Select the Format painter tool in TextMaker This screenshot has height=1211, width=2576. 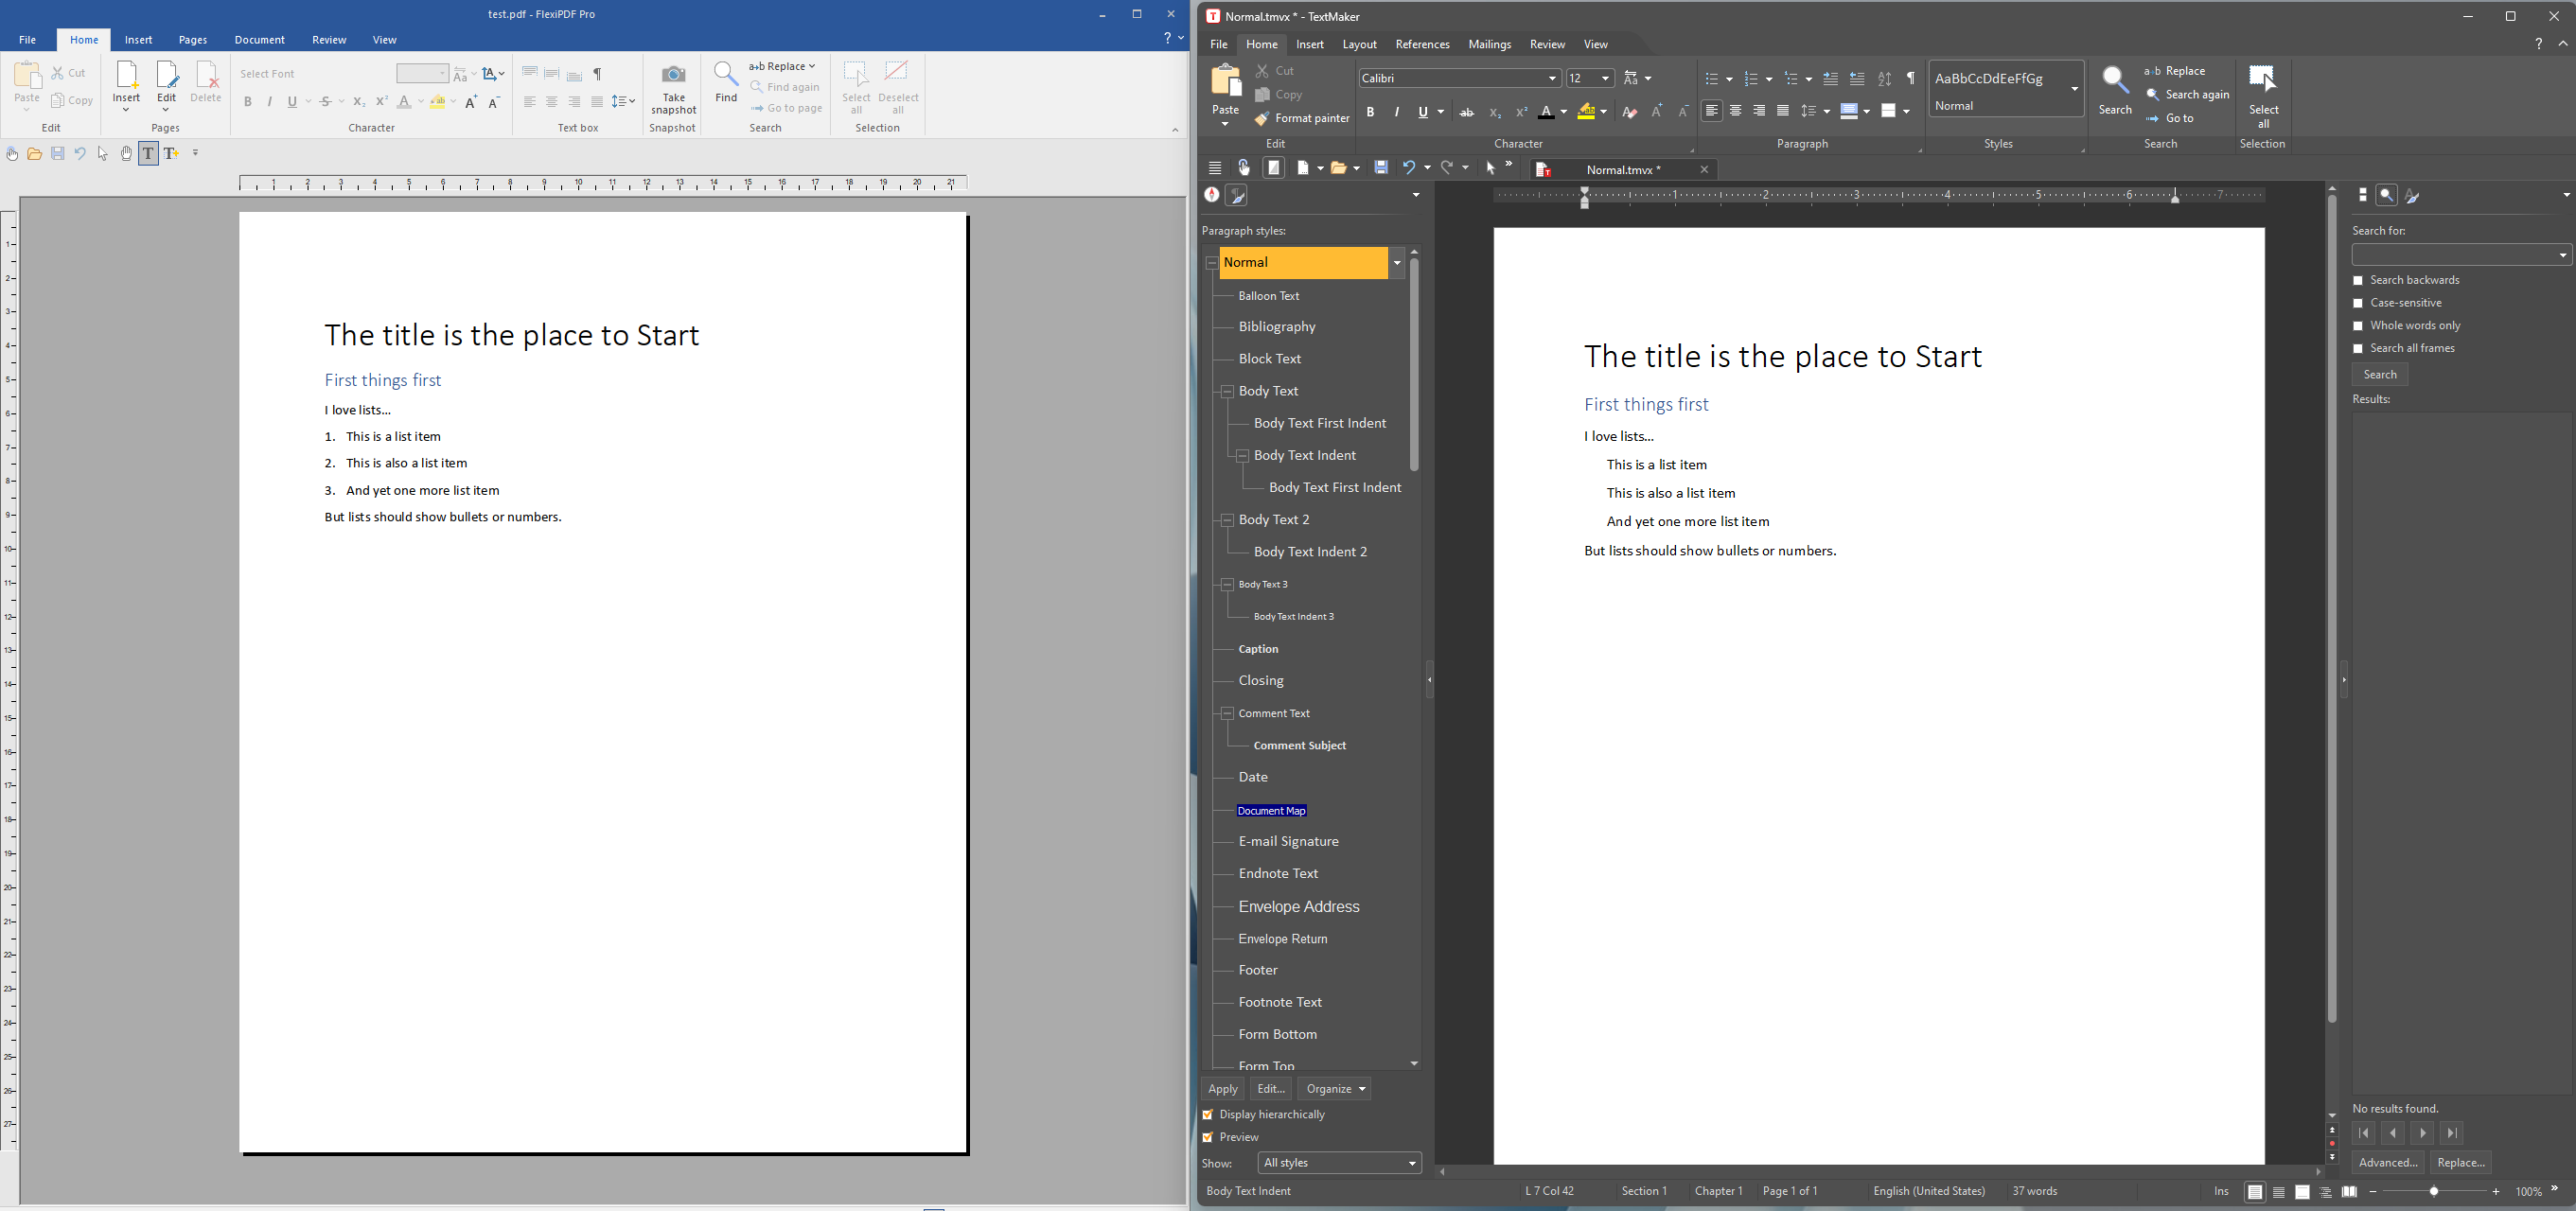pyautogui.click(x=1302, y=119)
